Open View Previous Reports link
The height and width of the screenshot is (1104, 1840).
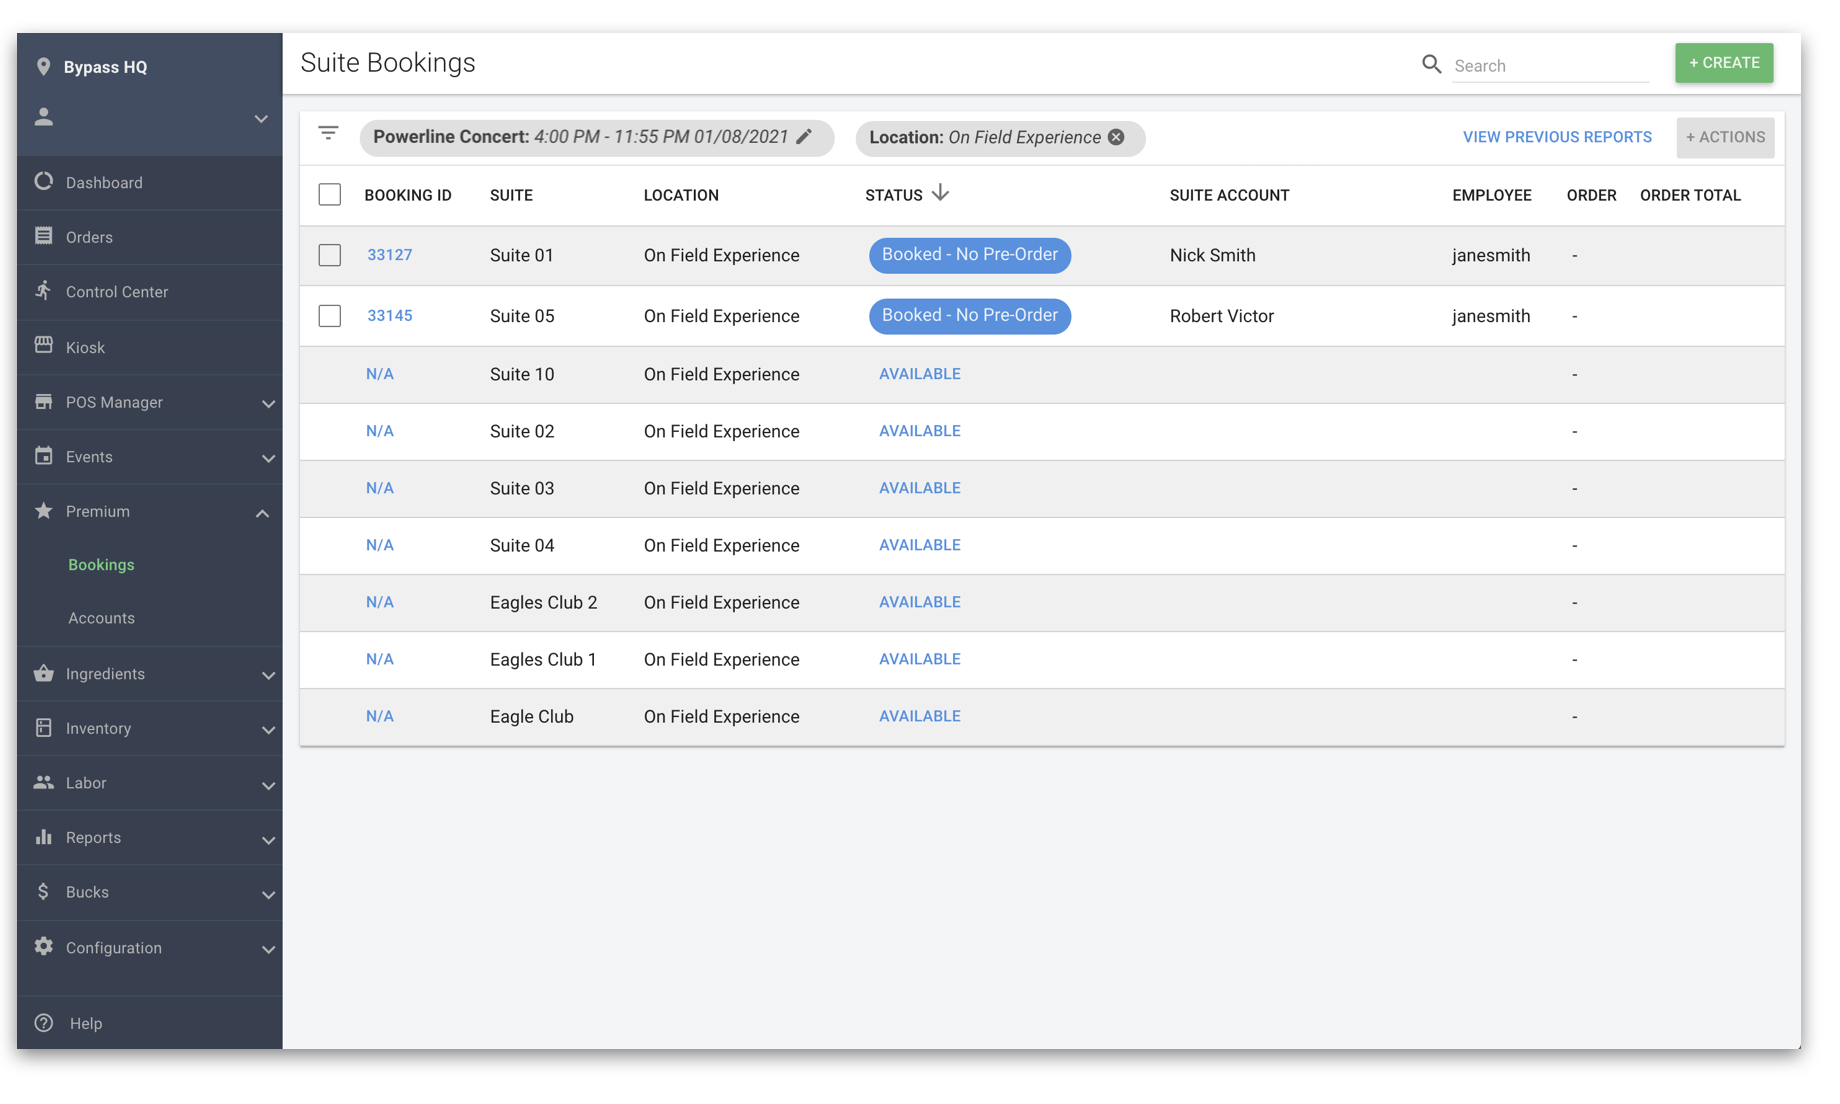(x=1557, y=137)
